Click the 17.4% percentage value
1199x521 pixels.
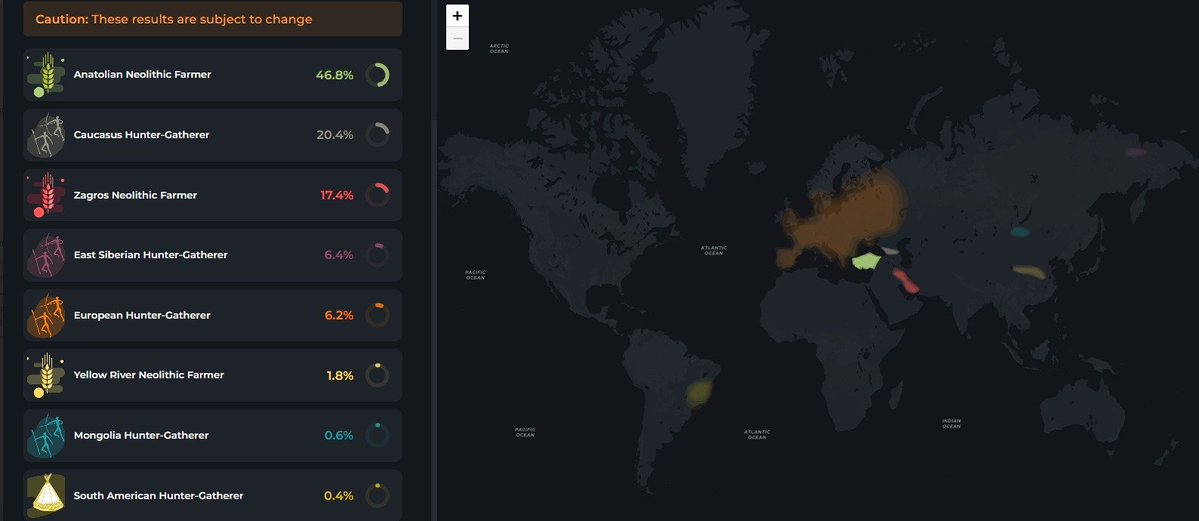pyautogui.click(x=336, y=195)
